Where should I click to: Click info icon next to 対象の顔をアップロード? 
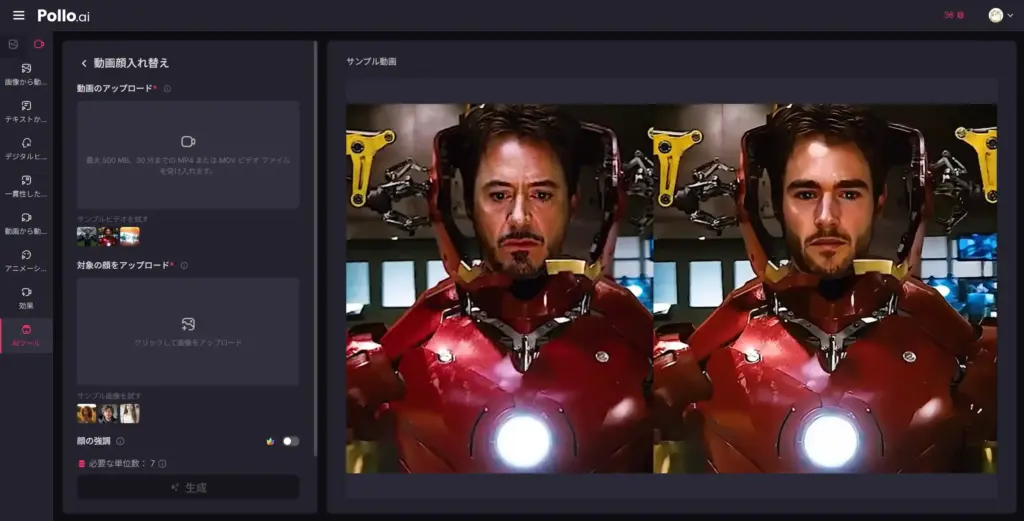click(184, 266)
